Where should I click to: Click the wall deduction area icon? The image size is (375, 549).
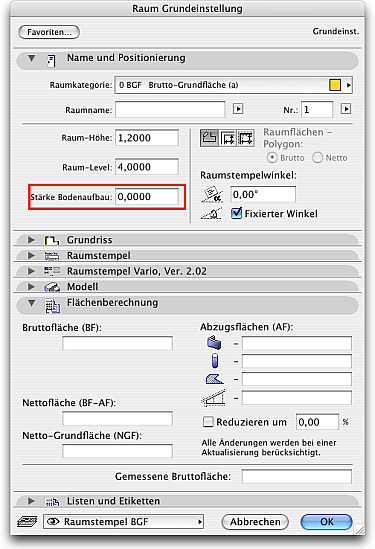pyautogui.click(x=214, y=343)
